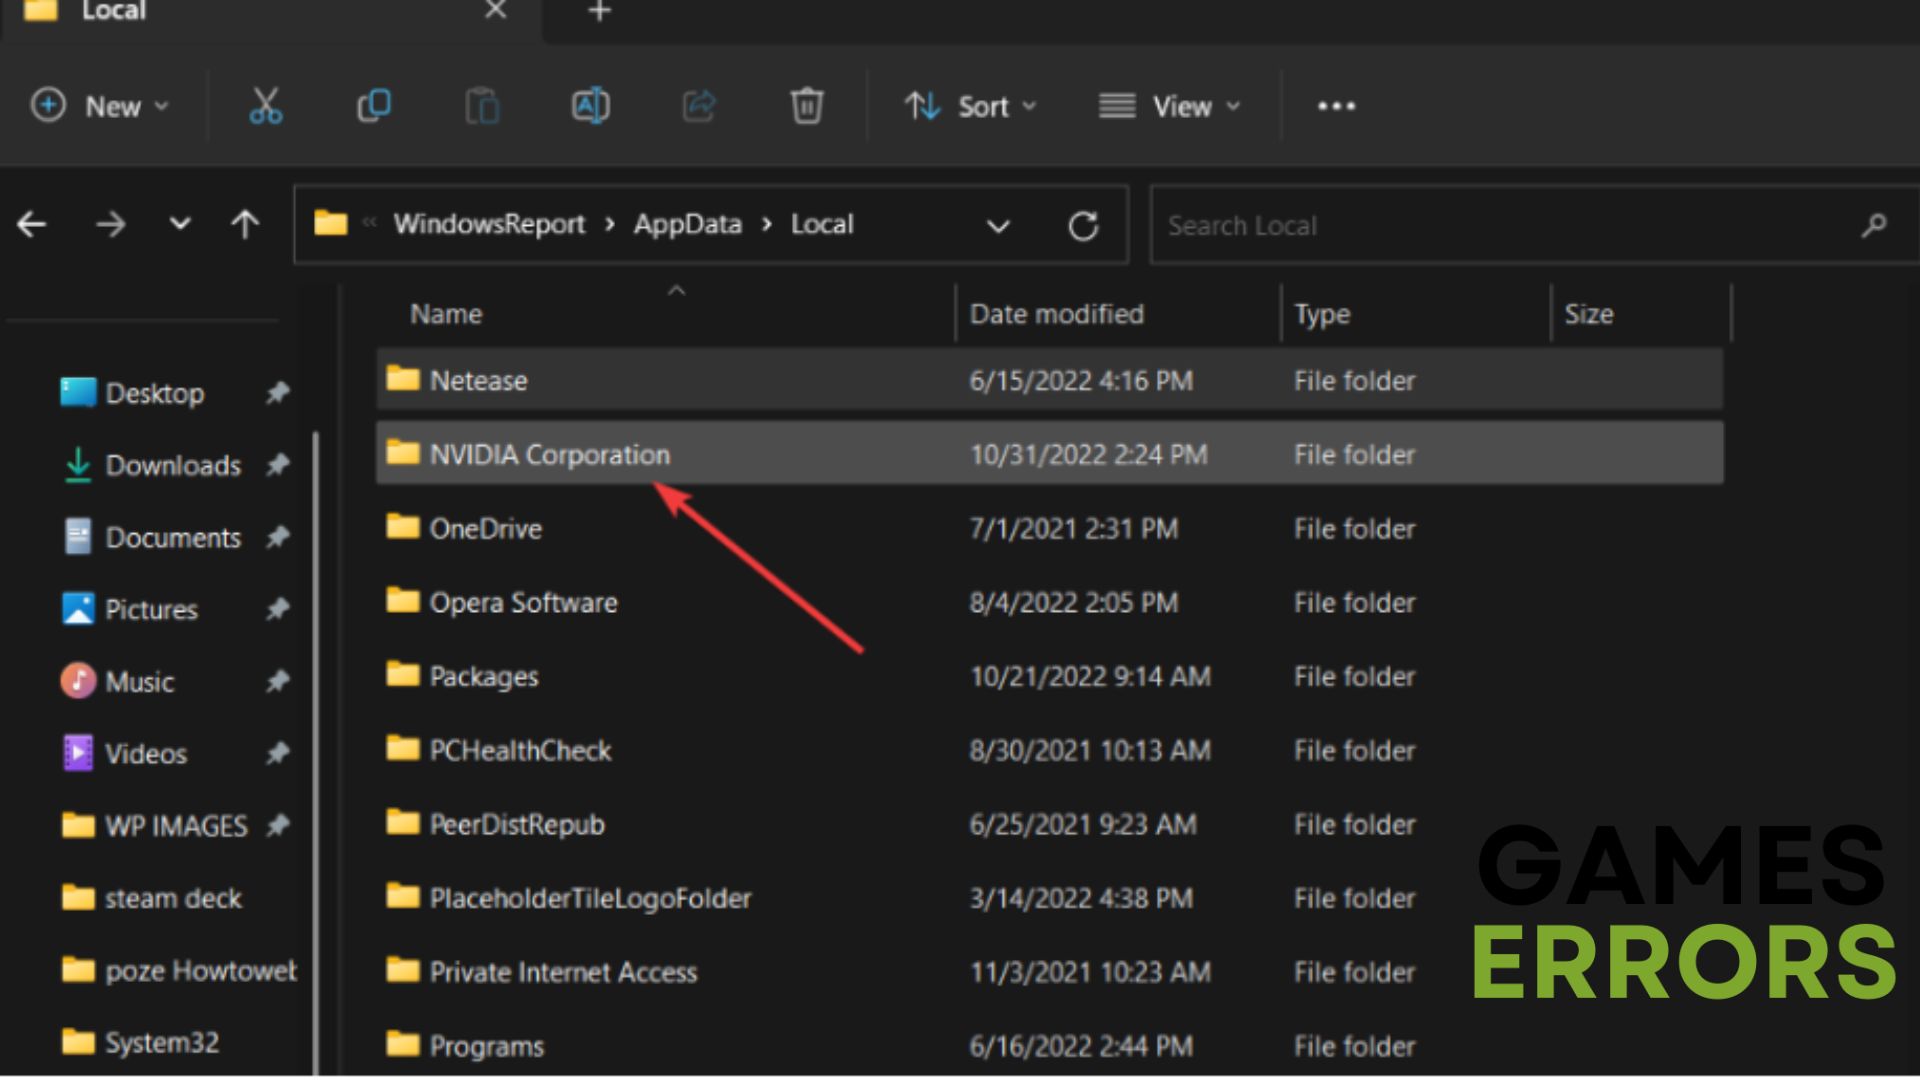
Task: Expand the Sort options dropdown
Action: (x=970, y=106)
